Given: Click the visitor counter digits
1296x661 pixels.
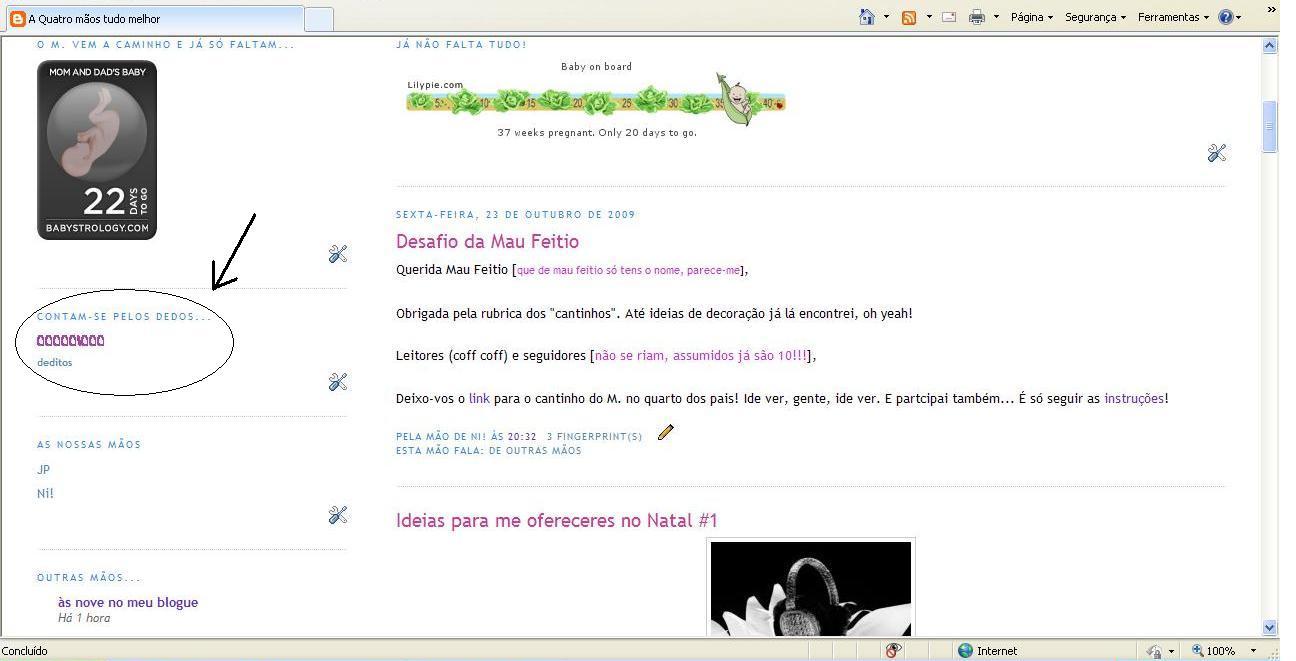Looking at the screenshot, I should click(x=71, y=341).
